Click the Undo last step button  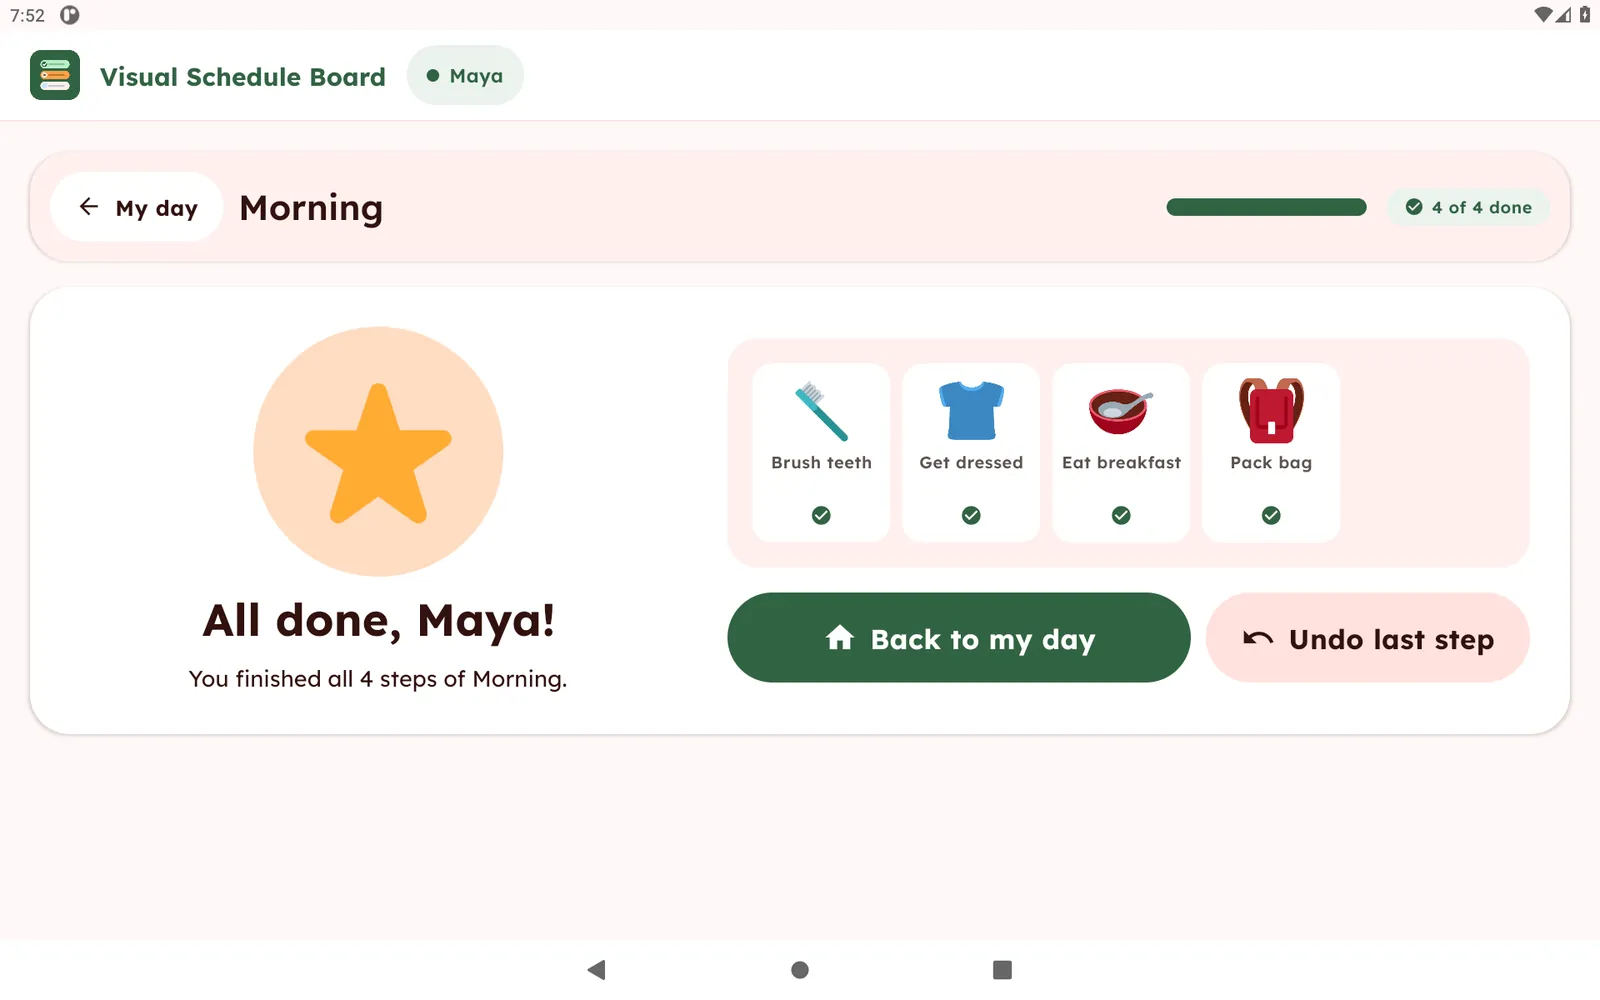(1368, 638)
